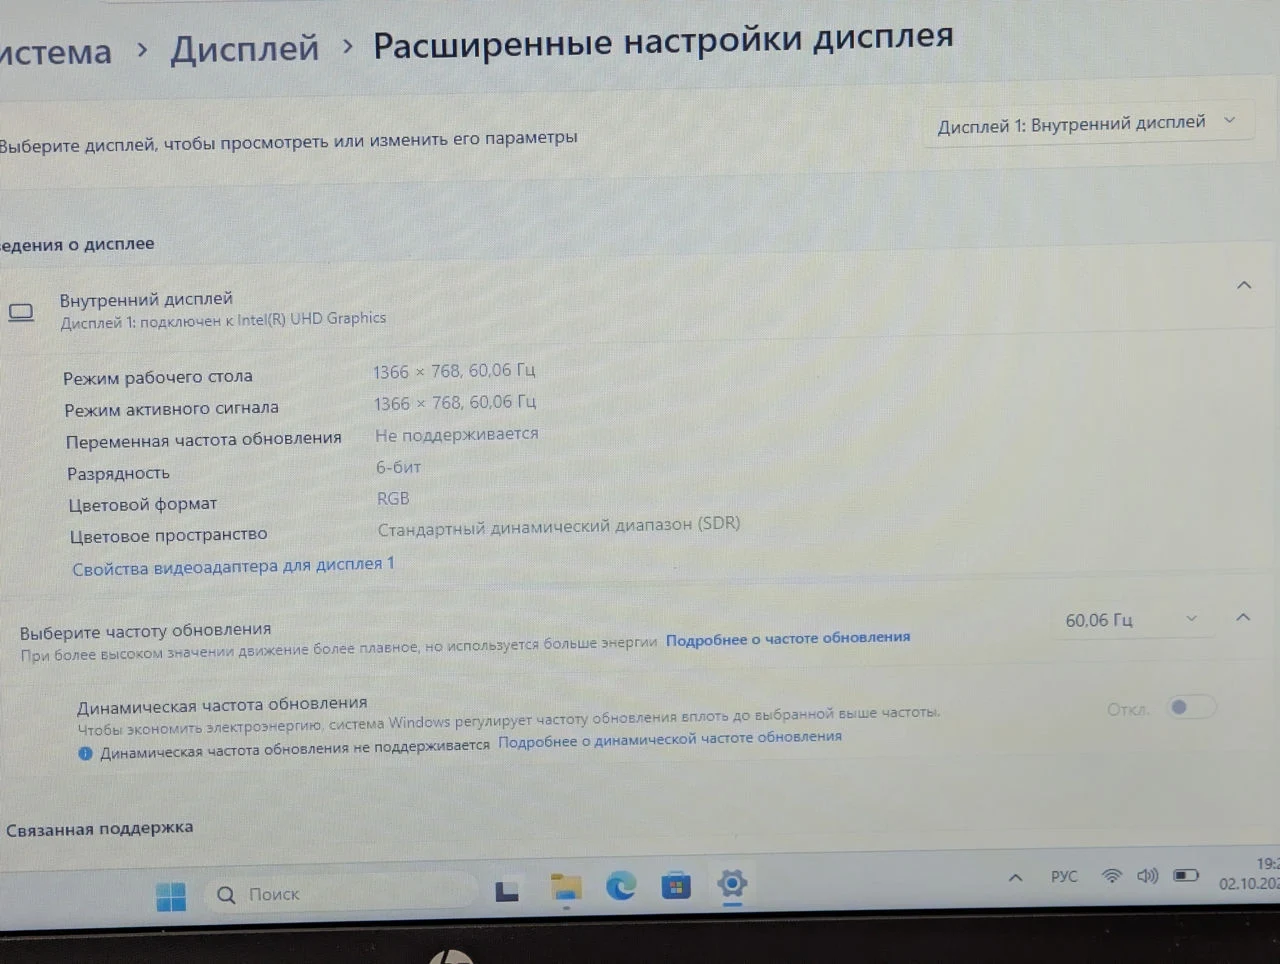Open Свойства видеоадаптера для дисплея 1
Image resolution: width=1280 pixels, height=964 pixels.
pyautogui.click(x=233, y=566)
